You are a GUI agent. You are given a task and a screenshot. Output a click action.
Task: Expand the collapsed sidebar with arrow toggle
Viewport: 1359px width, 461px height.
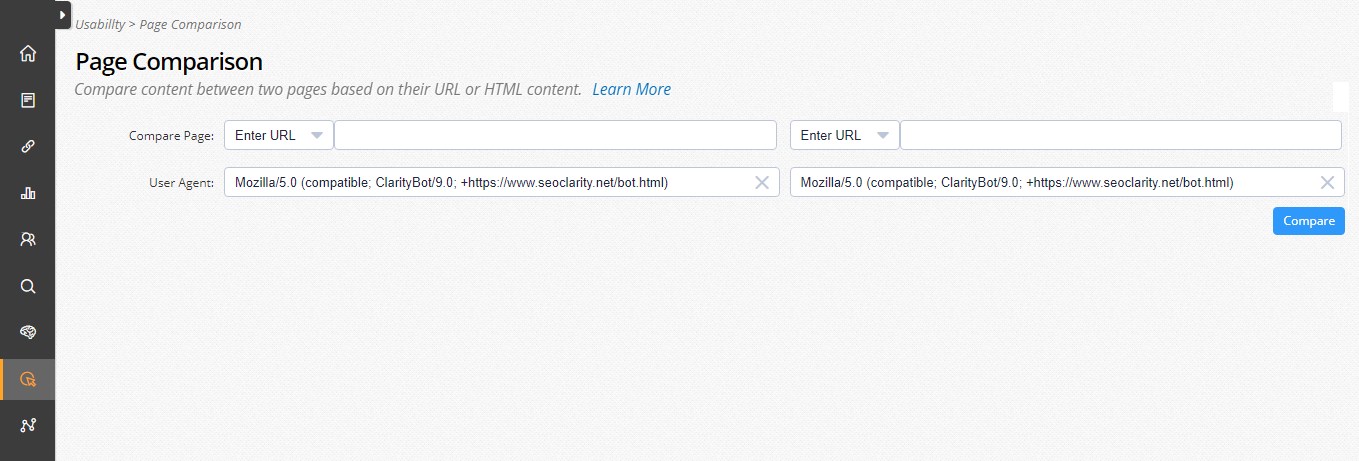point(62,15)
